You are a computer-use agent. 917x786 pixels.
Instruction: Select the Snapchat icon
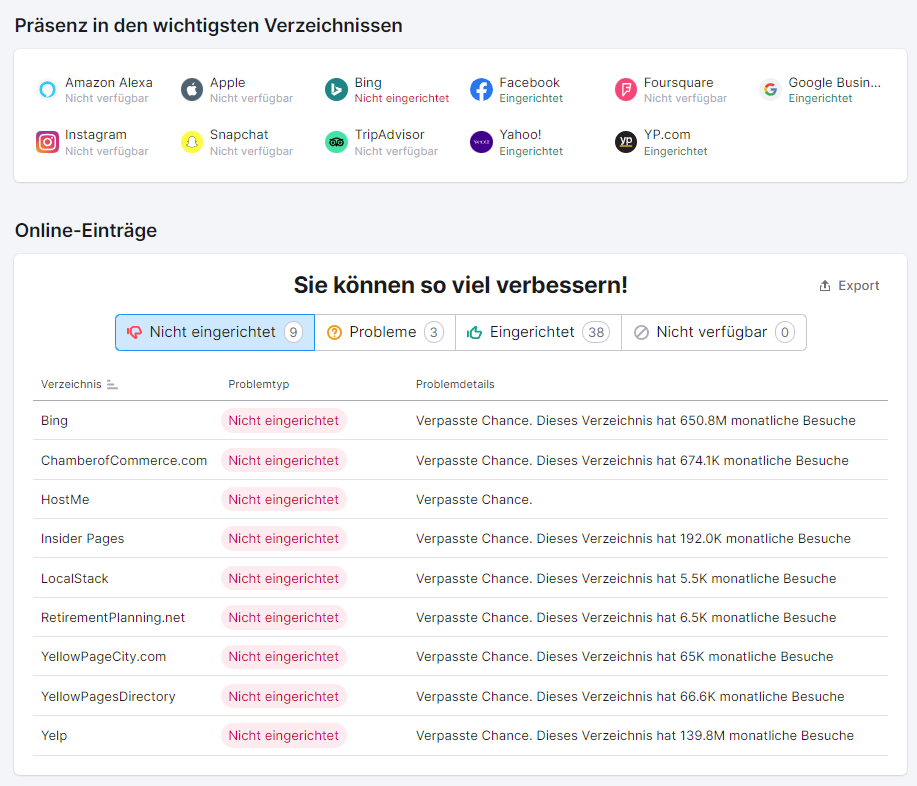(x=191, y=141)
